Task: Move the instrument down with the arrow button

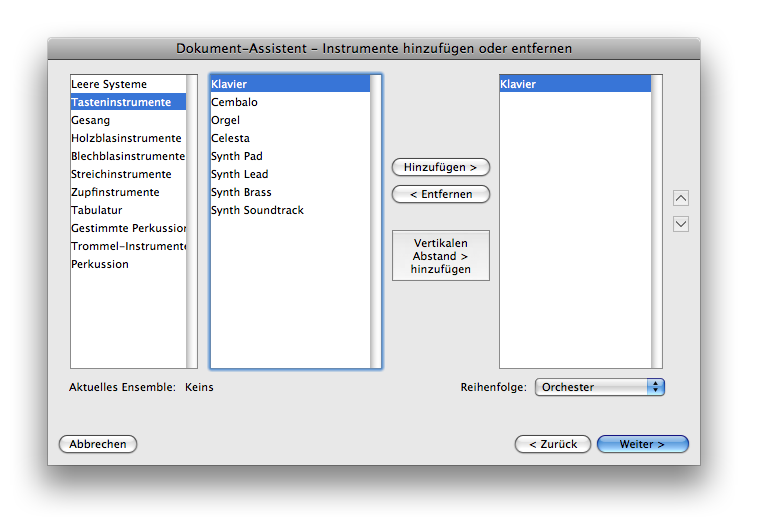Action: 680,224
